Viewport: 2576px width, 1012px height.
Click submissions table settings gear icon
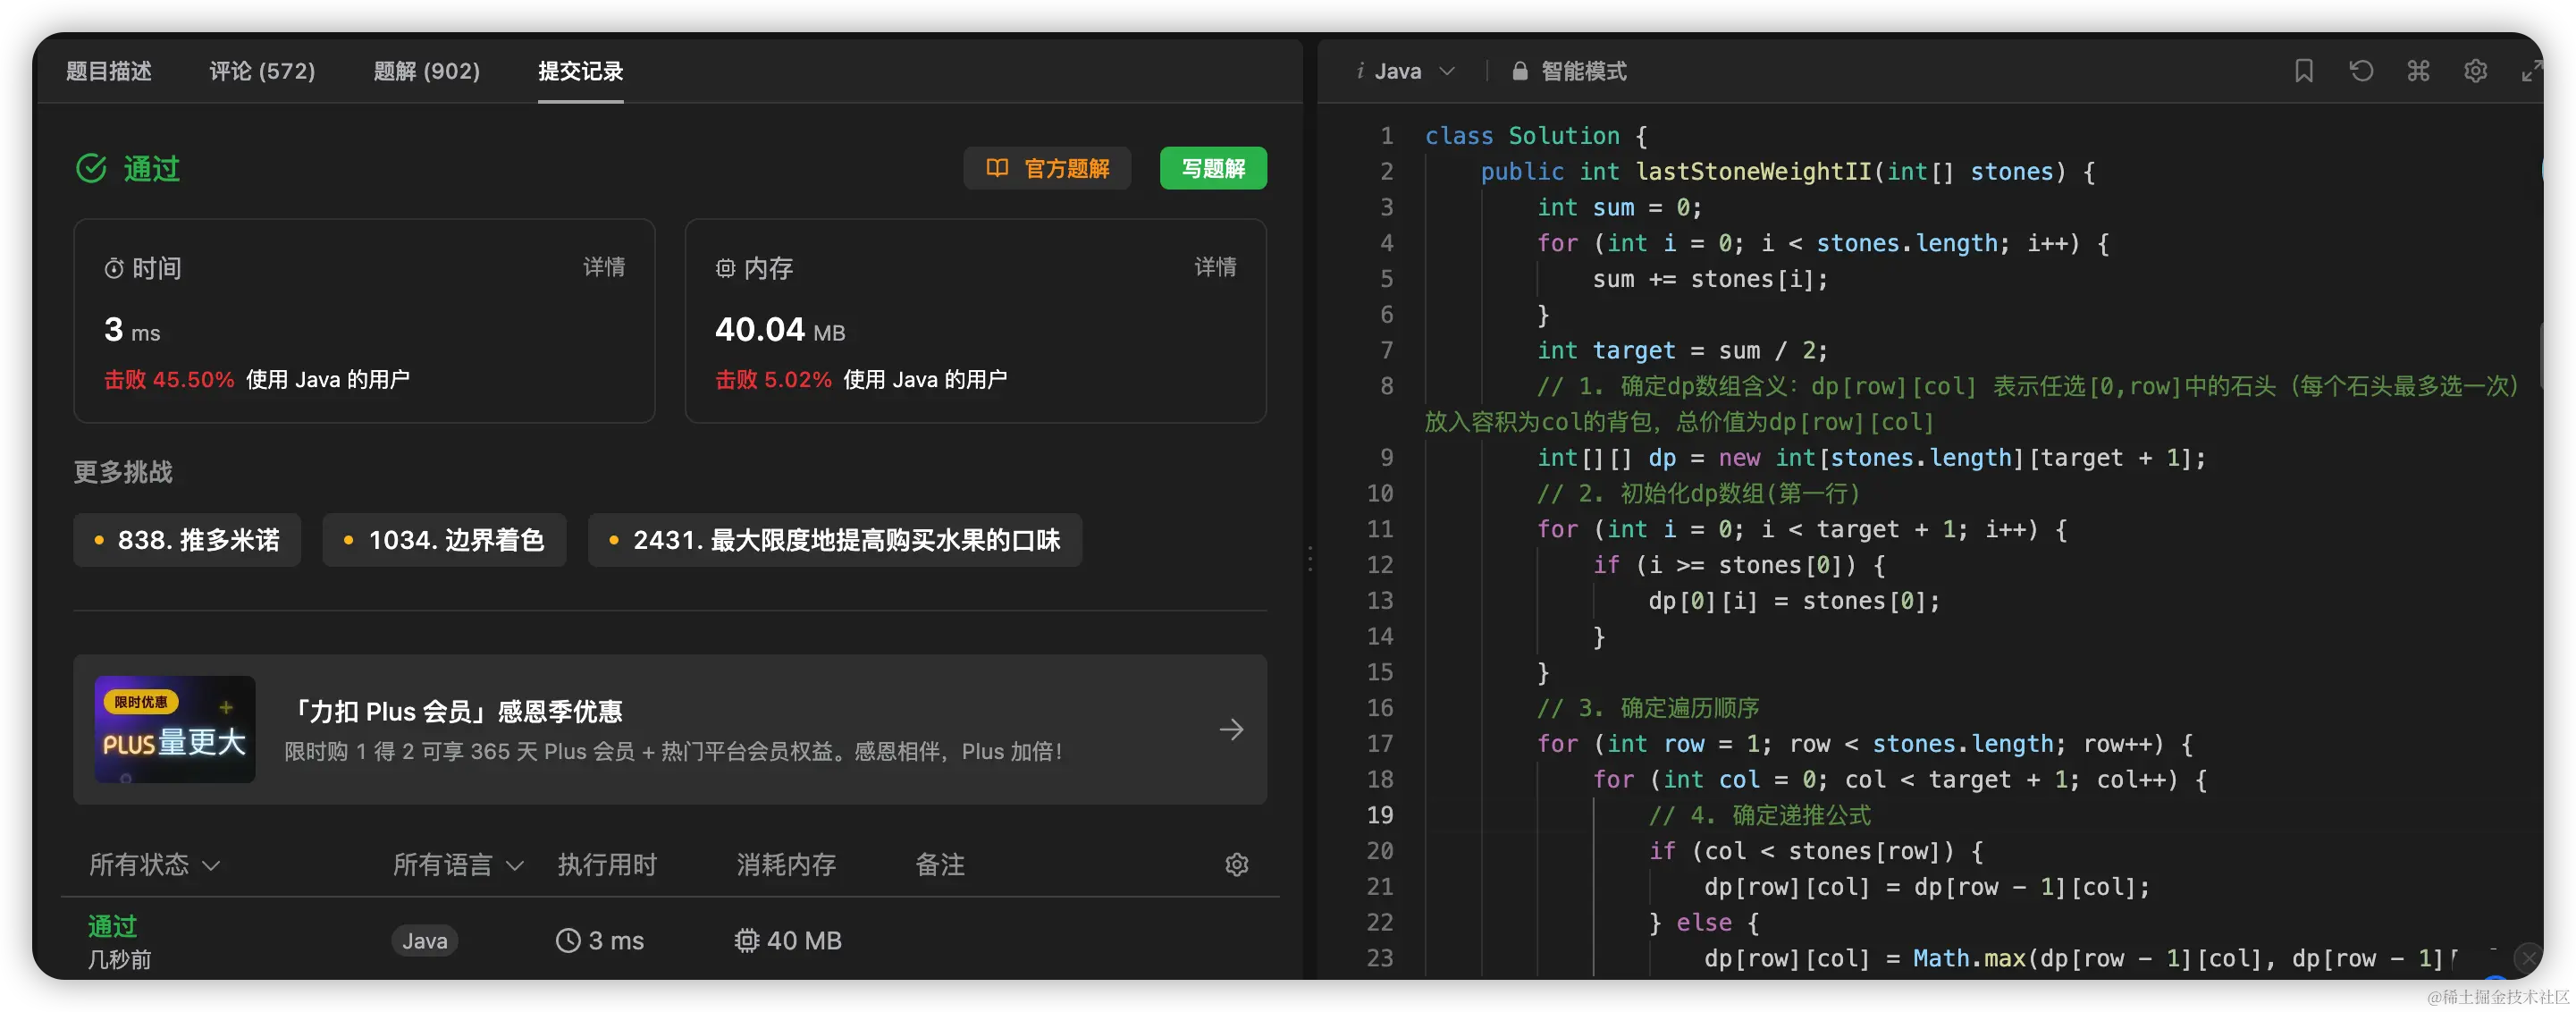coord(1237,864)
